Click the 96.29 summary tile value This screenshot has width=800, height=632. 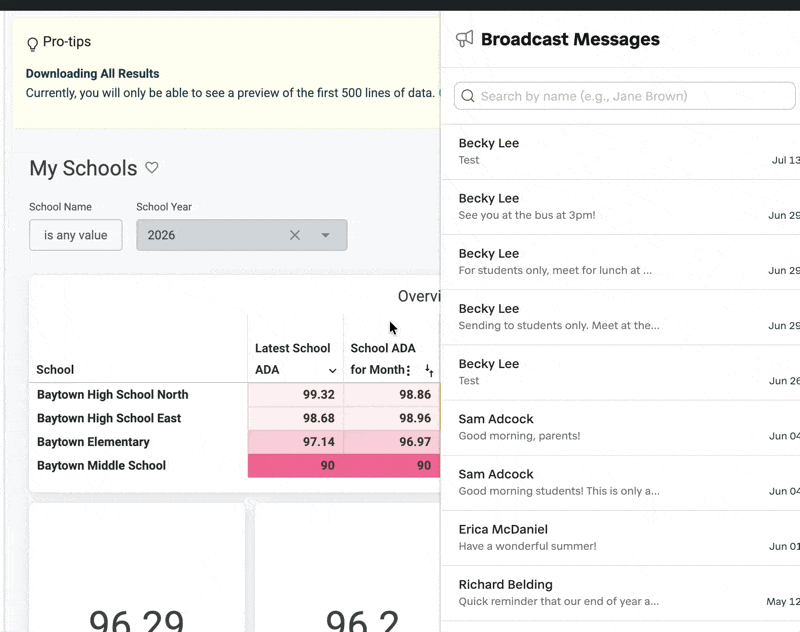click(x=136, y=621)
